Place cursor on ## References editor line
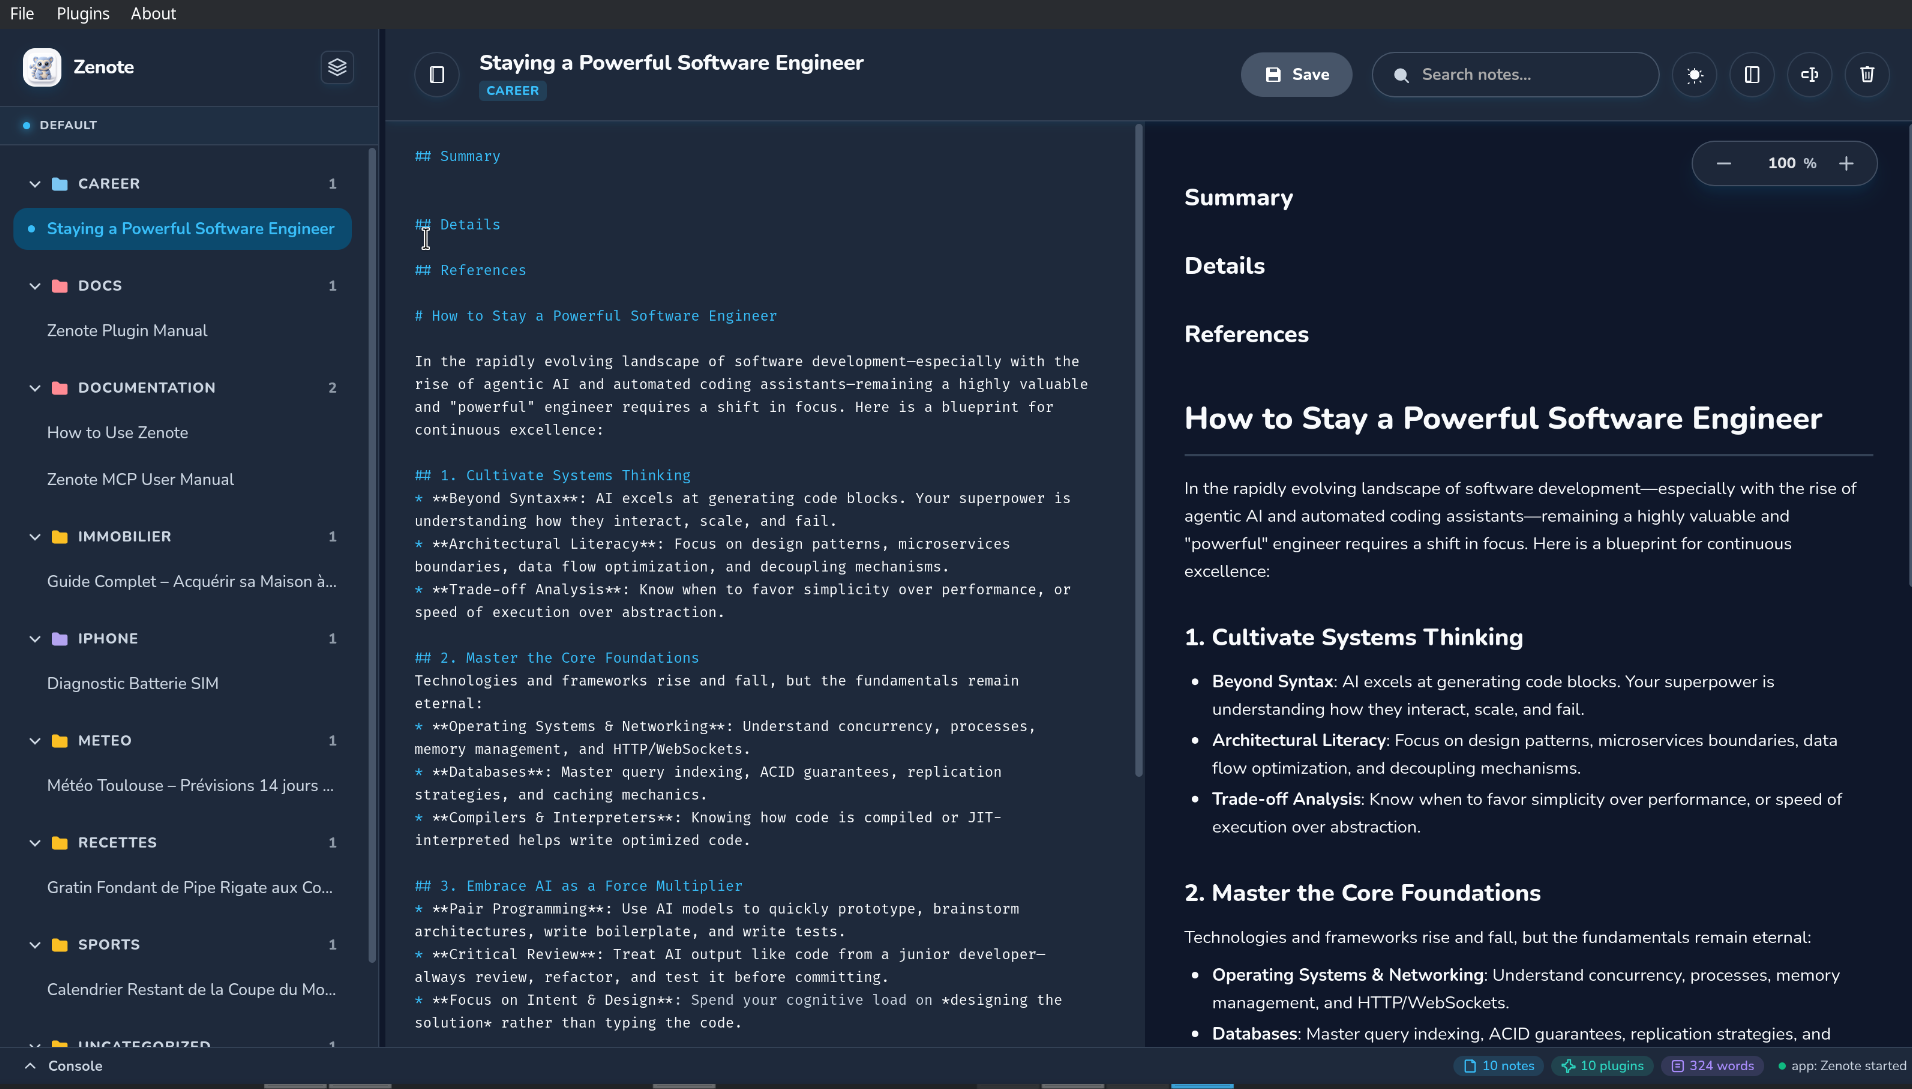 pyautogui.click(x=470, y=271)
